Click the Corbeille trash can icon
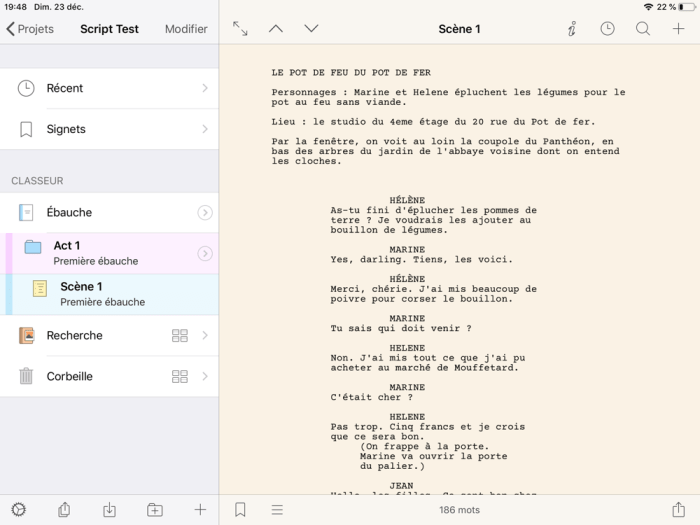The width and height of the screenshot is (700, 525). tap(26, 376)
